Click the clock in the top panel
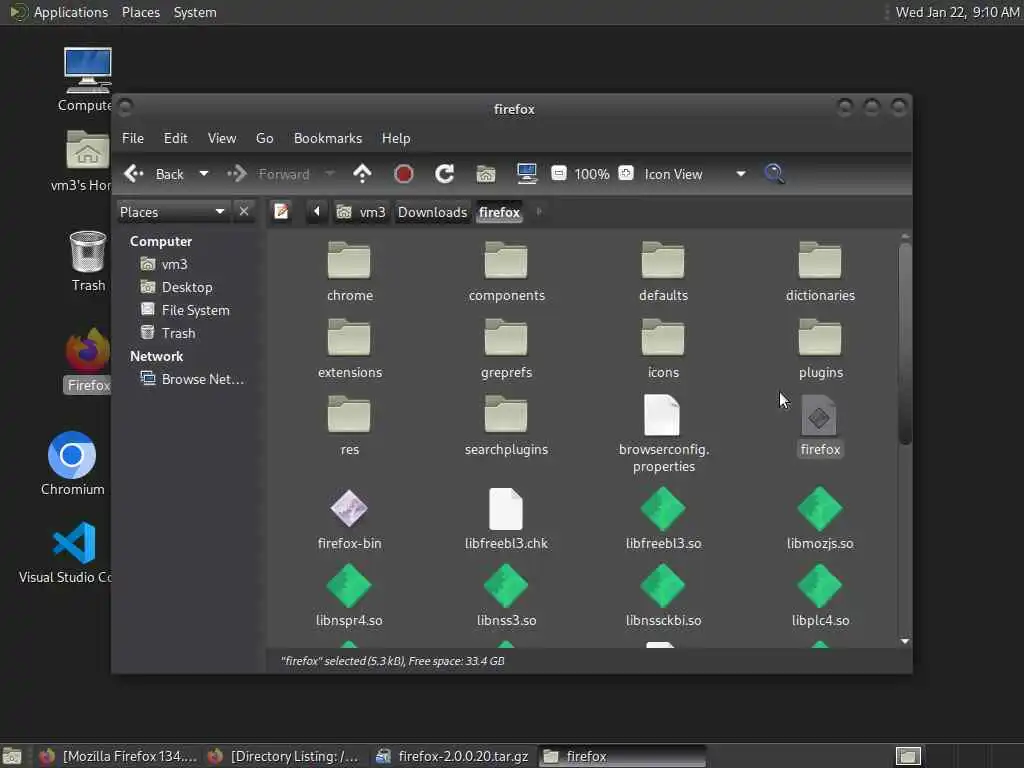The height and width of the screenshot is (768, 1024). 957,12
